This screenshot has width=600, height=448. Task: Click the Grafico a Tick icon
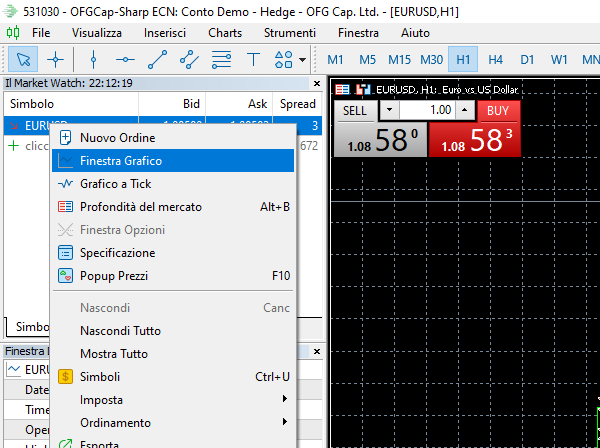click(x=65, y=184)
